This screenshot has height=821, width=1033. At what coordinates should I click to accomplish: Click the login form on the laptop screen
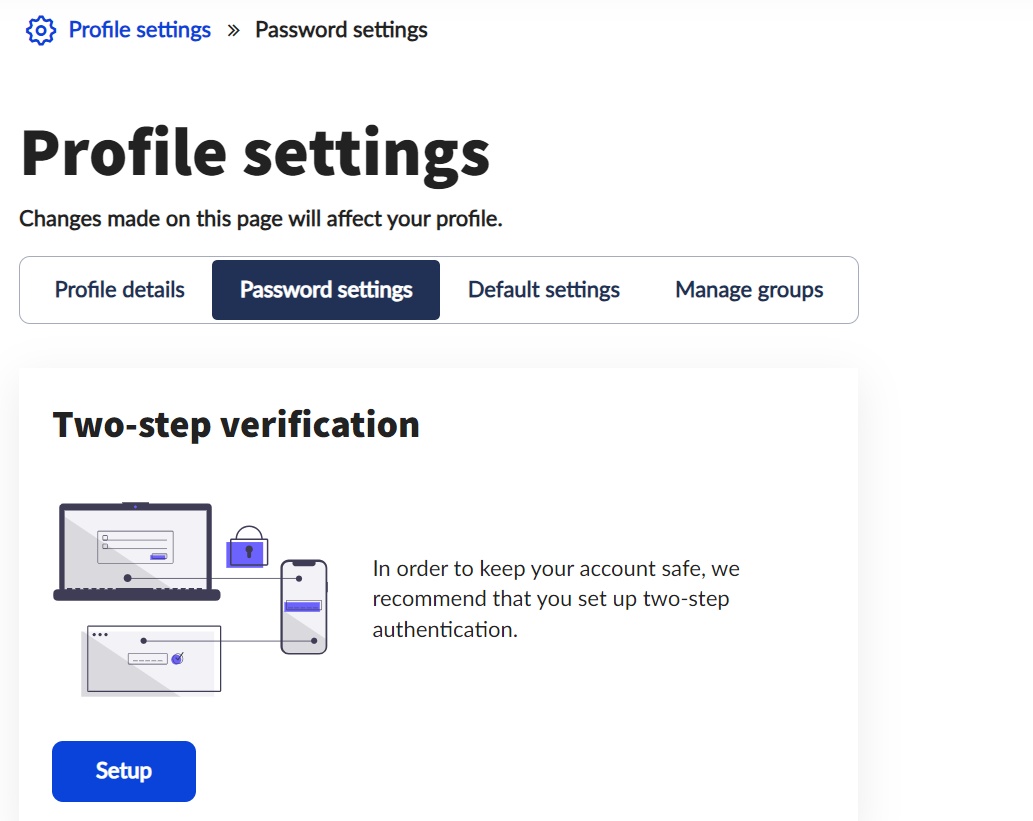[x=136, y=547]
